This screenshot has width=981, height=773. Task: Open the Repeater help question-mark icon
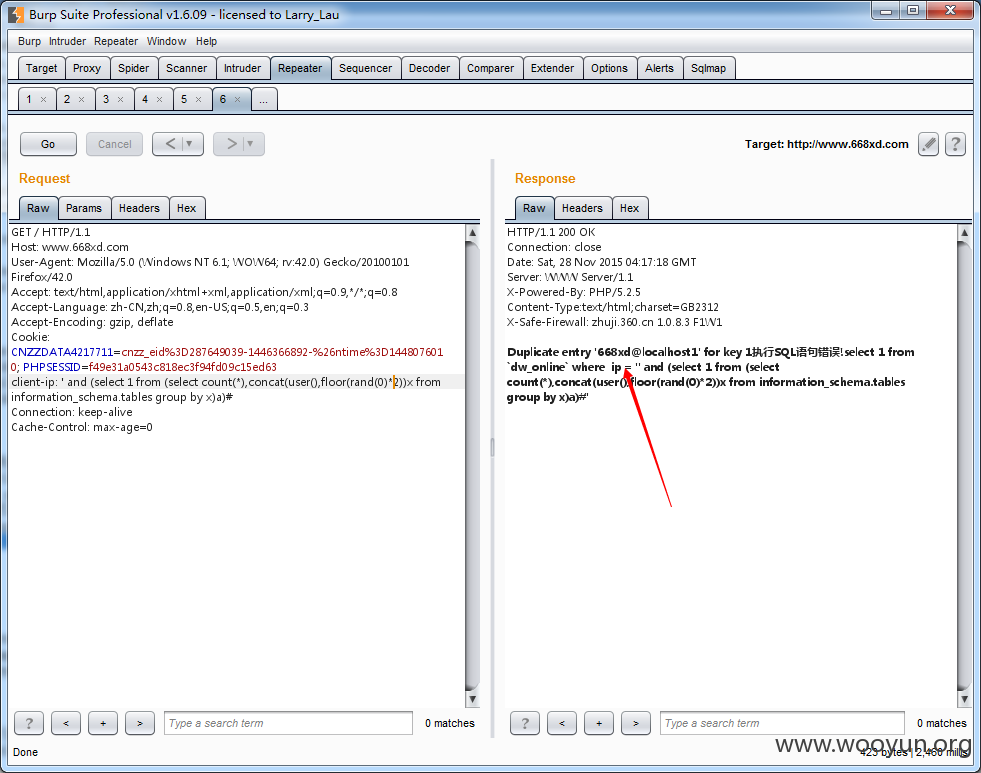coord(955,144)
